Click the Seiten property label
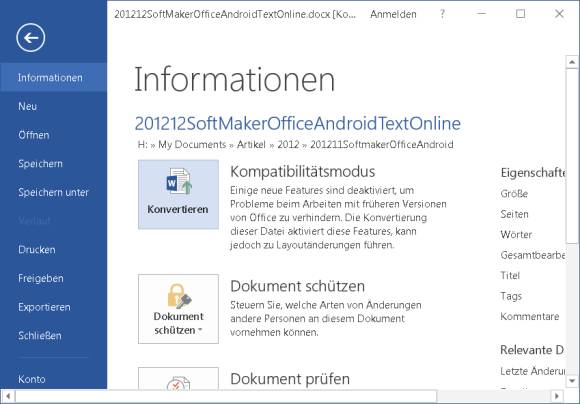The image size is (580, 404). pyautogui.click(x=515, y=214)
